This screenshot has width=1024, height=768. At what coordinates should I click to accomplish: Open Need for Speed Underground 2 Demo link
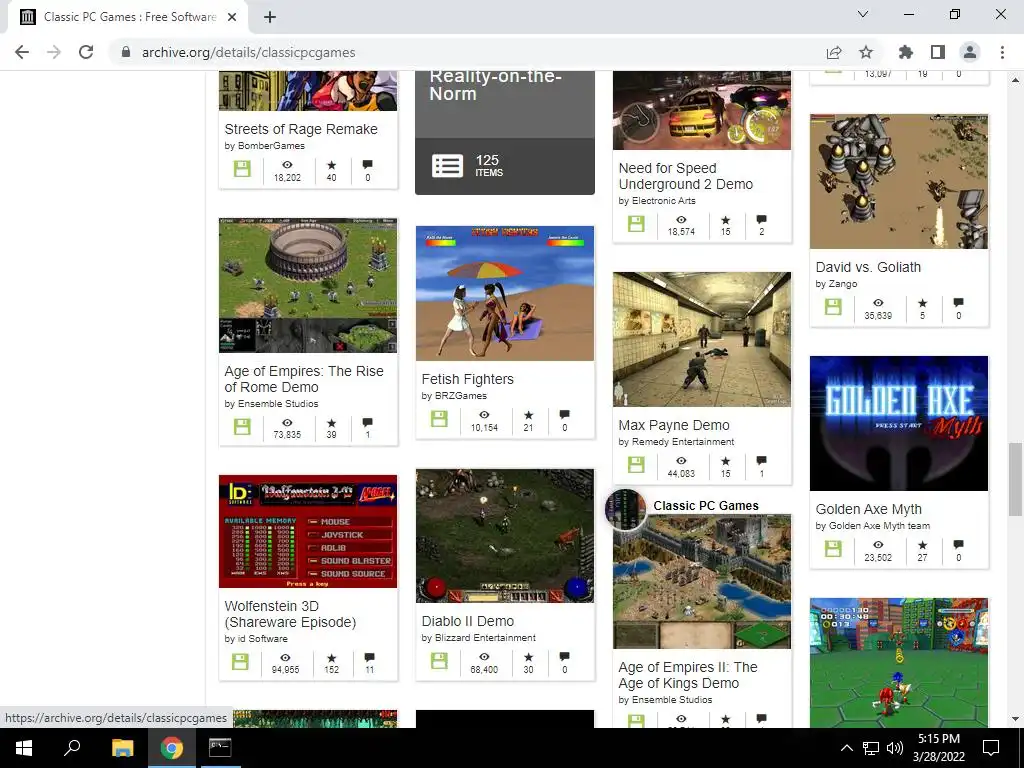pyautogui.click(x=686, y=176)
